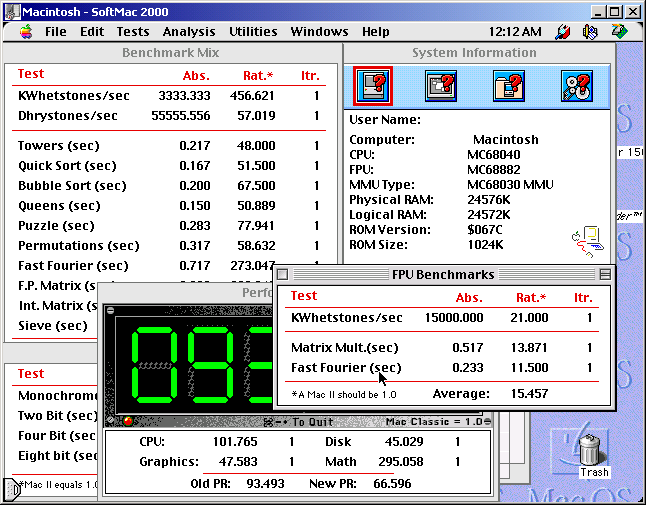Click the Average value 15.457

[x=529, y=394]
